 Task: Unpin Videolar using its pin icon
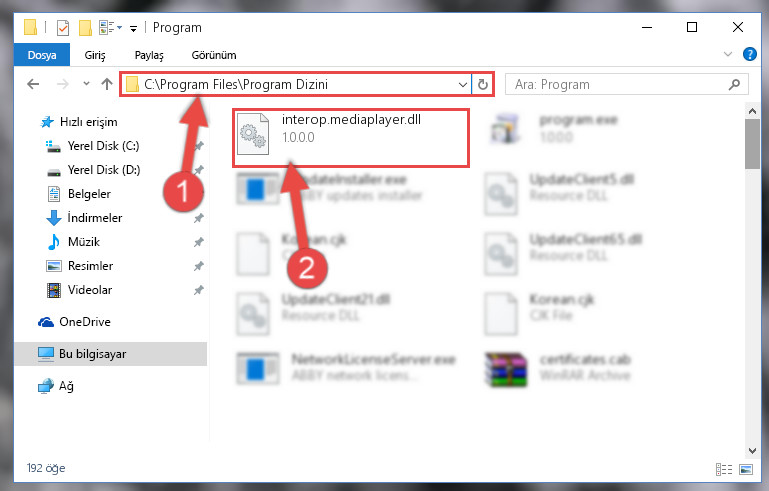(x=199, y=290)
